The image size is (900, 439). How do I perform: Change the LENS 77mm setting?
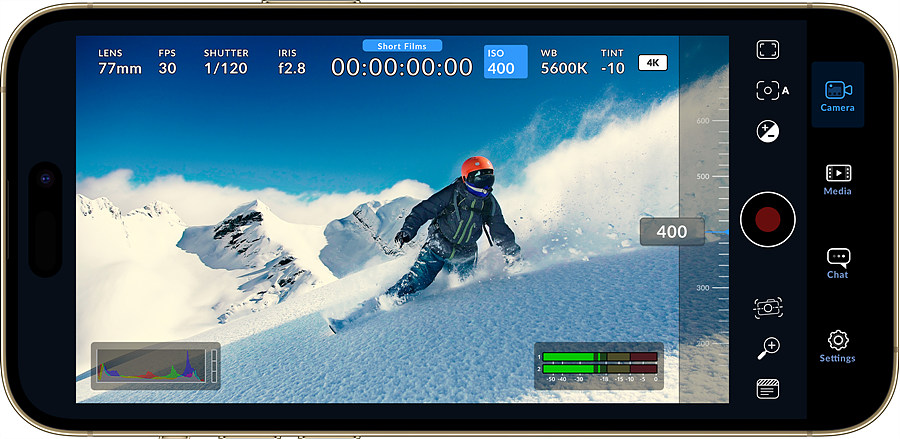(x=119, y=62)
